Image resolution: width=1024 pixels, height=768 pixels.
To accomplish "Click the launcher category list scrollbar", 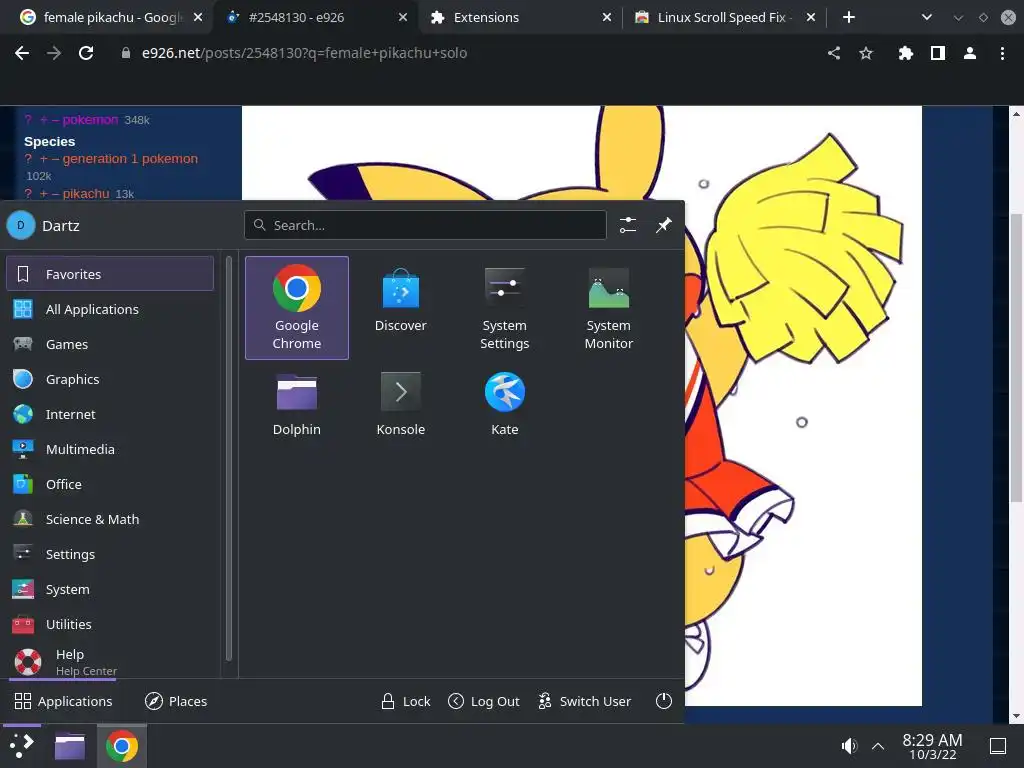I will [x=229, y=458].
